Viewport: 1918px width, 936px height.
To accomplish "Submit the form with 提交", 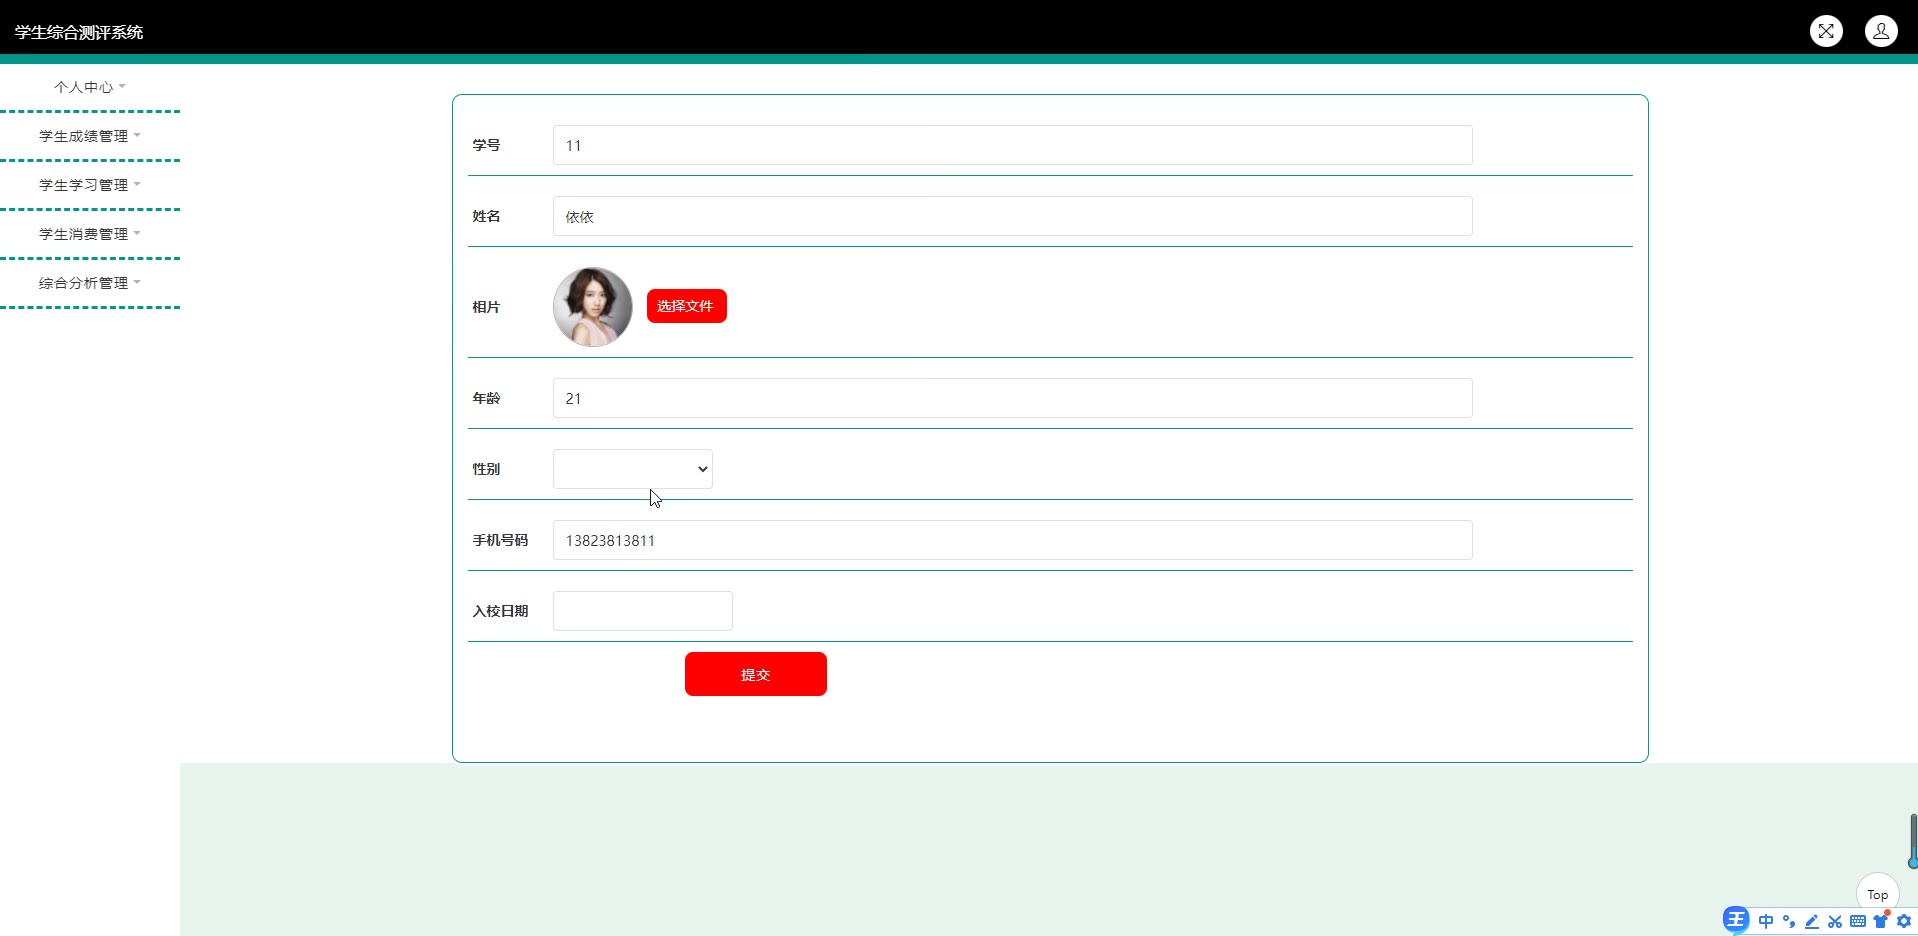I will click(x=756, y=674).
